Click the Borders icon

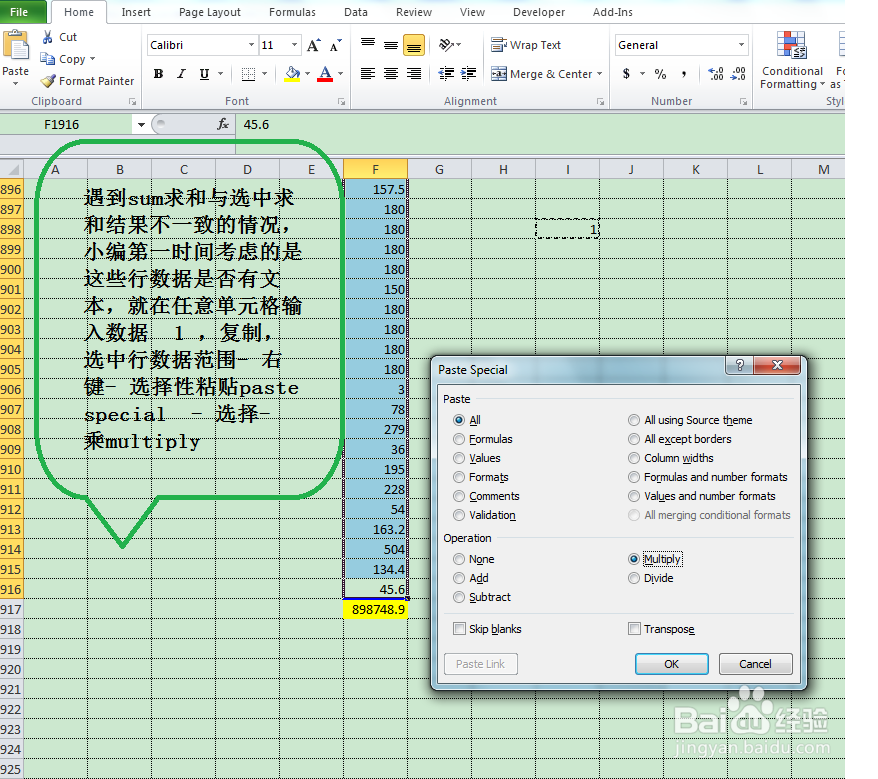(248, 74)
